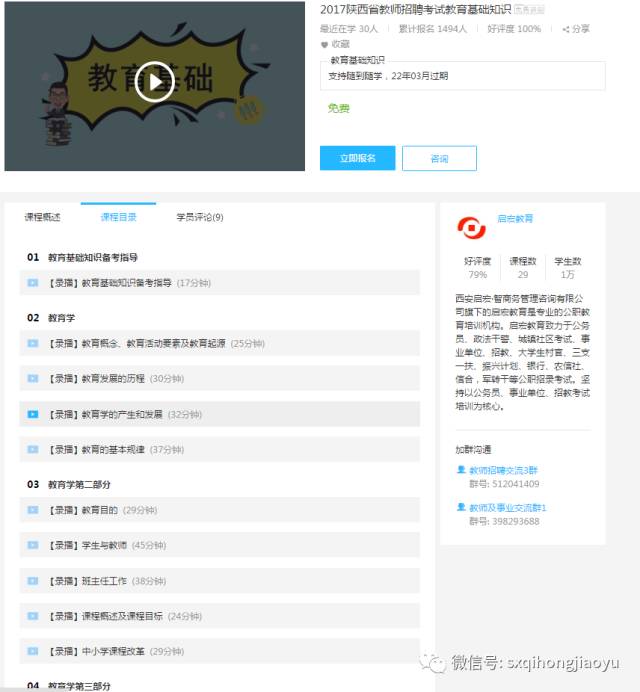
Task: Open the 启宏教育 institution link
Action: tap(515, 218)
